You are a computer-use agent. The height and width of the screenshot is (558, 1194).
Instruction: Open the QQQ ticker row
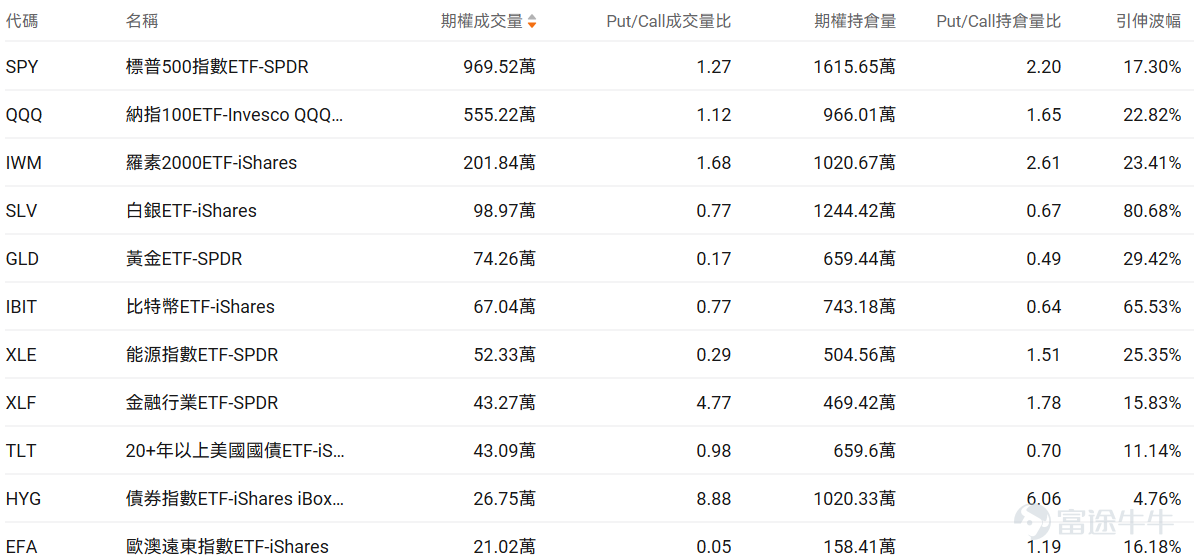coord(597,115)
